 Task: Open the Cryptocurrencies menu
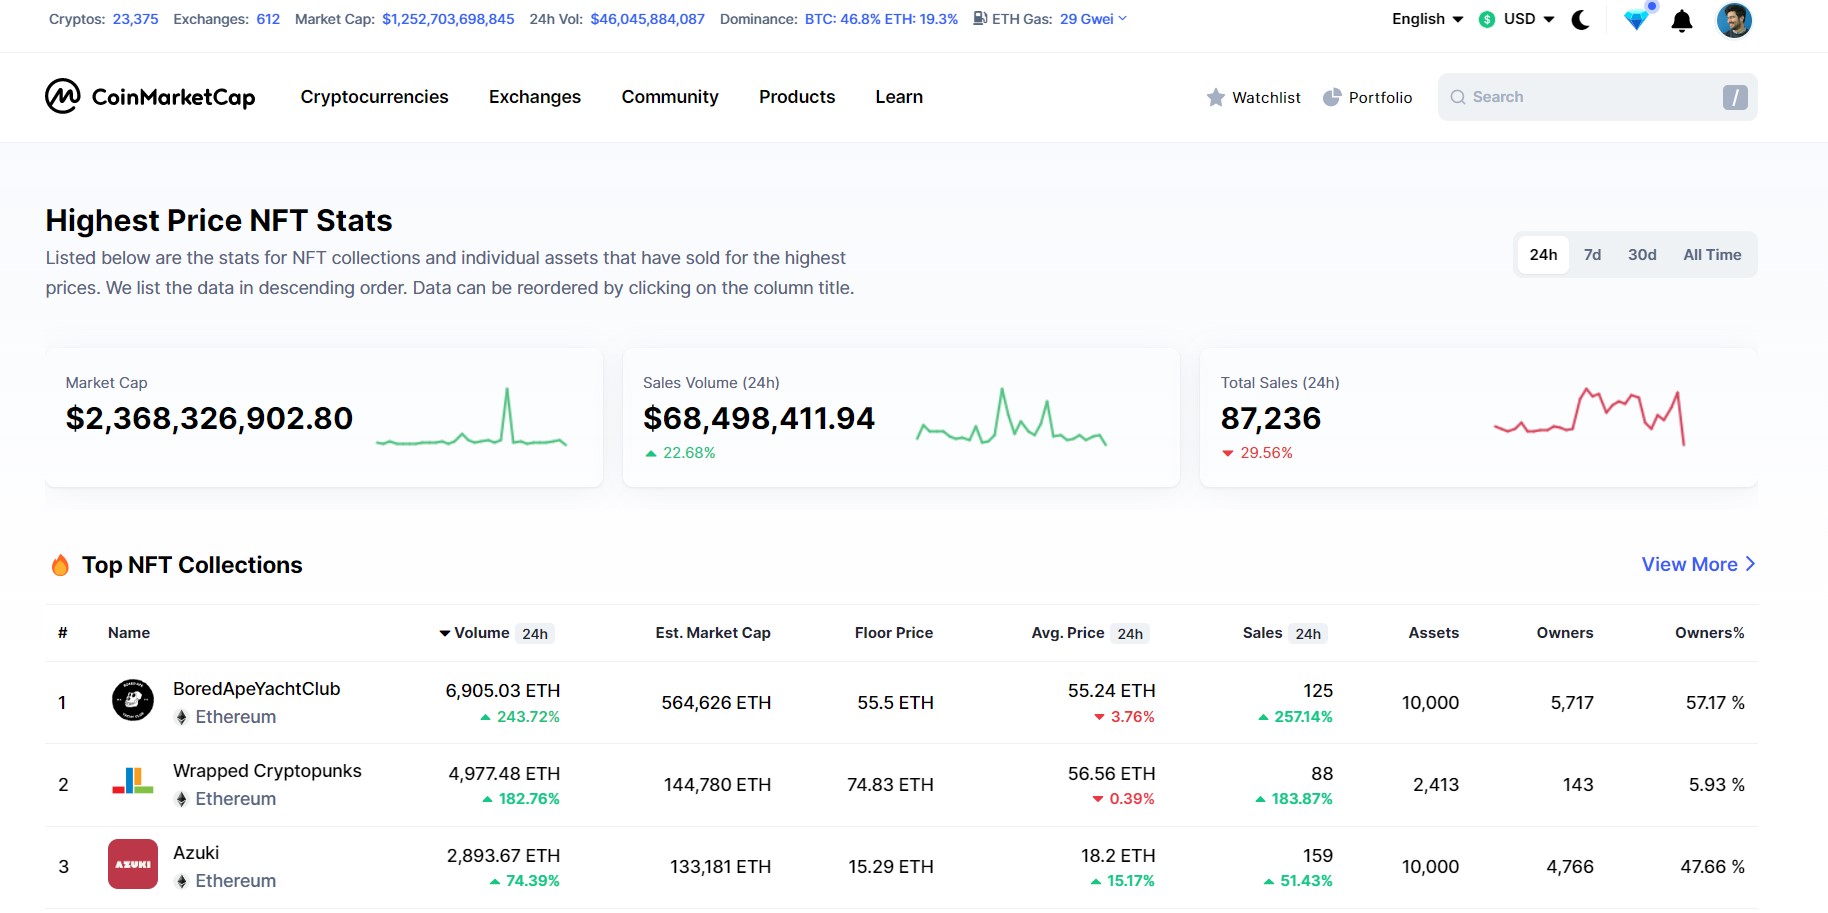coord(374,97)
